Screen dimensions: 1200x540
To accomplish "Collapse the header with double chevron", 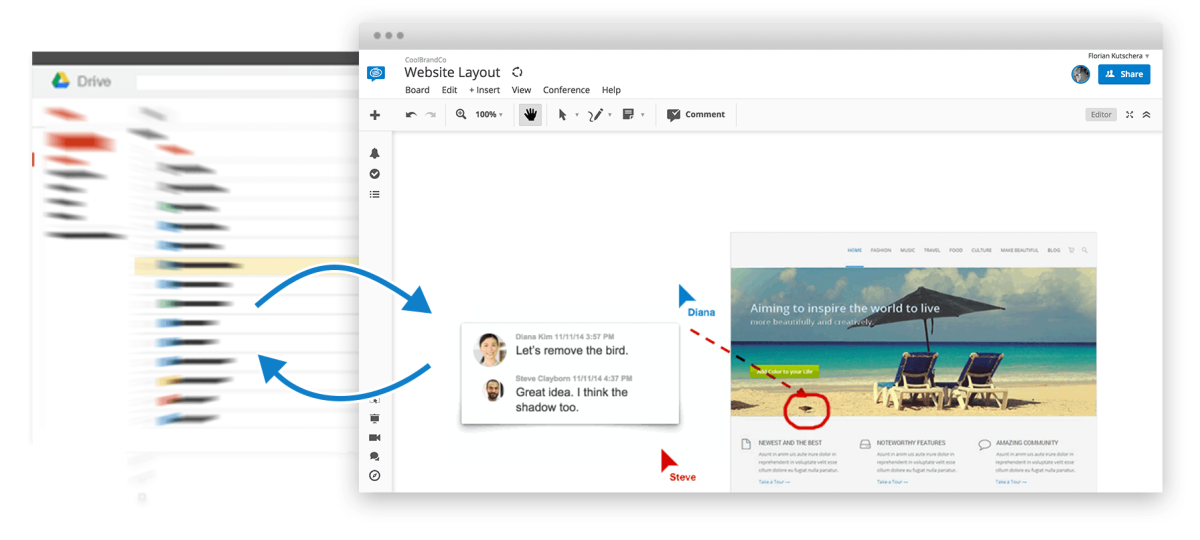I will tap(1147, 115).
